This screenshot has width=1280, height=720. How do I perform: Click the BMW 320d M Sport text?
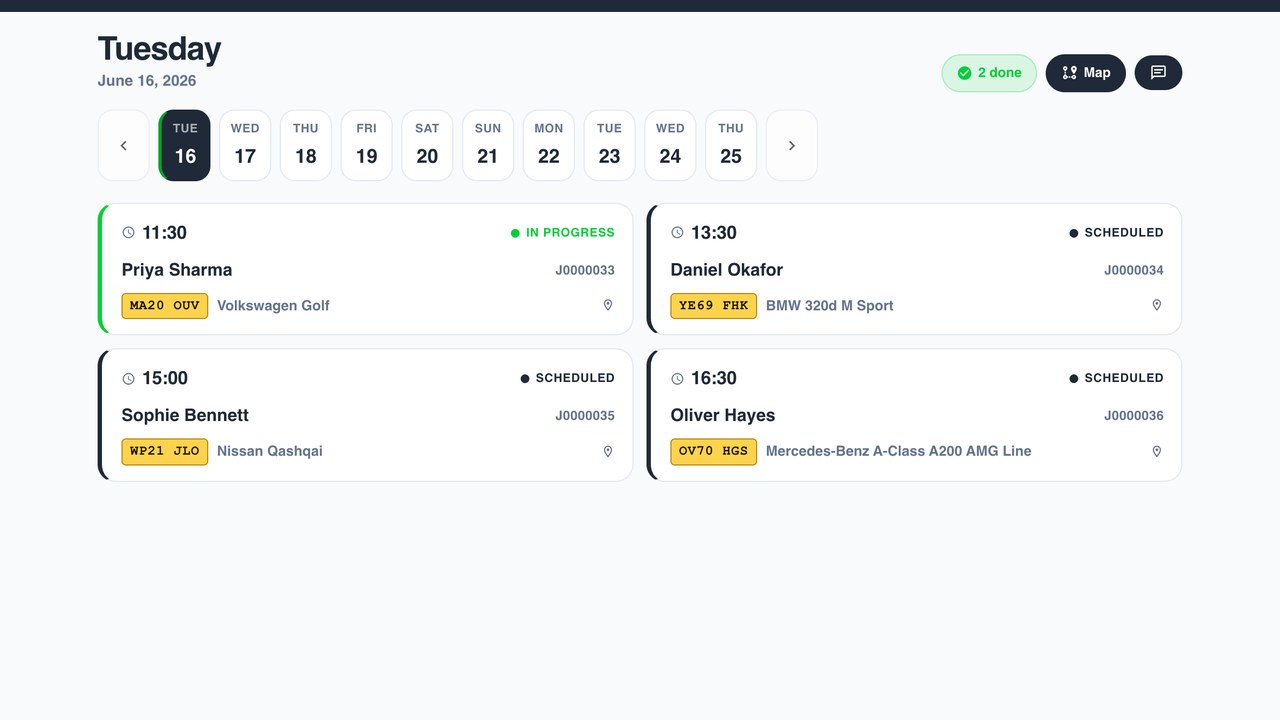(x=830, y=306)
